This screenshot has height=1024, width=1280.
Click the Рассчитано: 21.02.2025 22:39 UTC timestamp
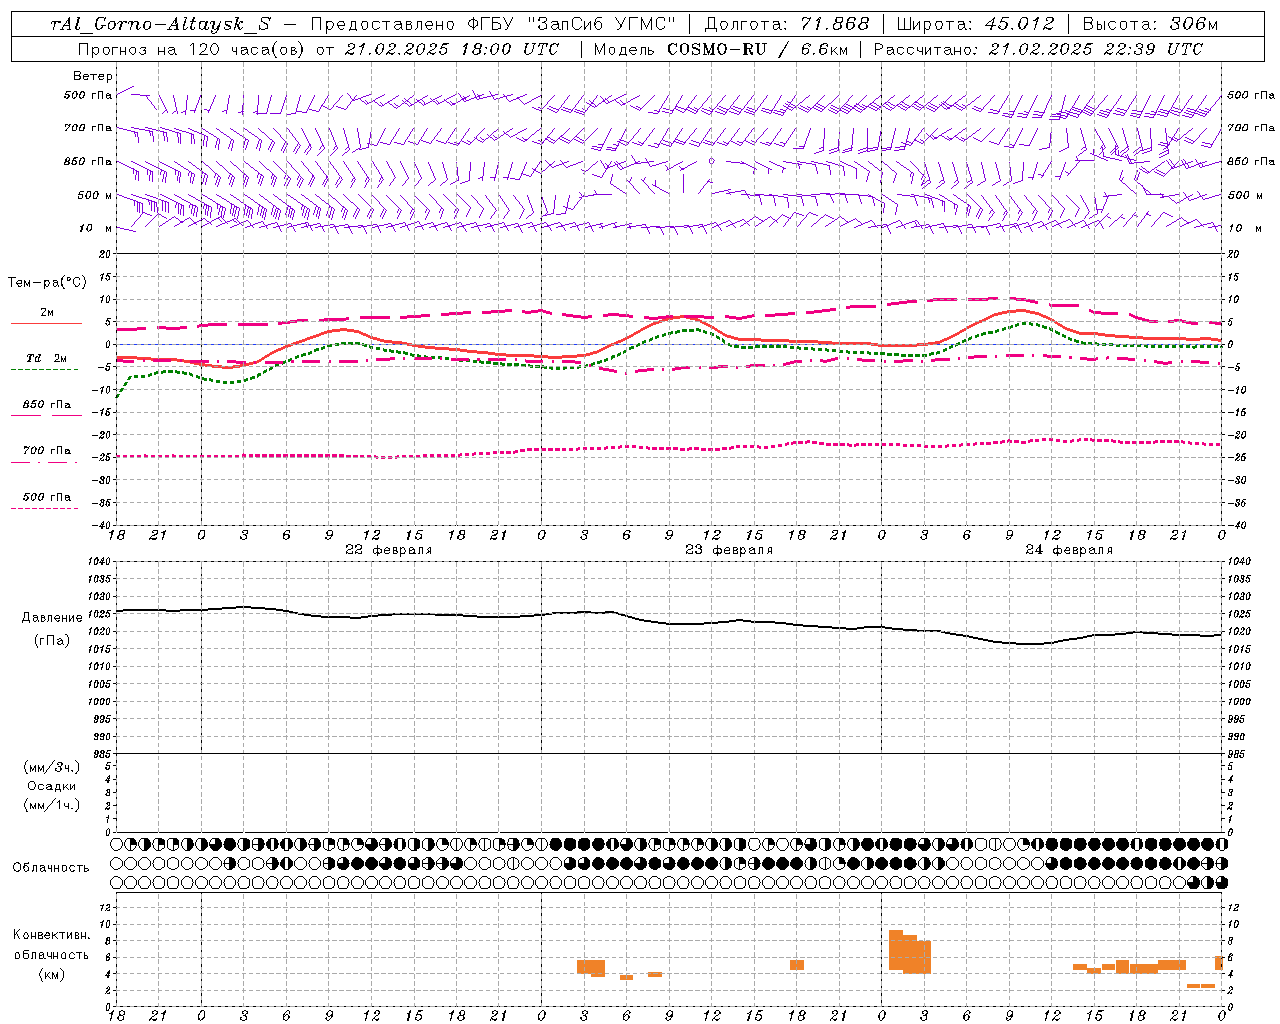1038,49
